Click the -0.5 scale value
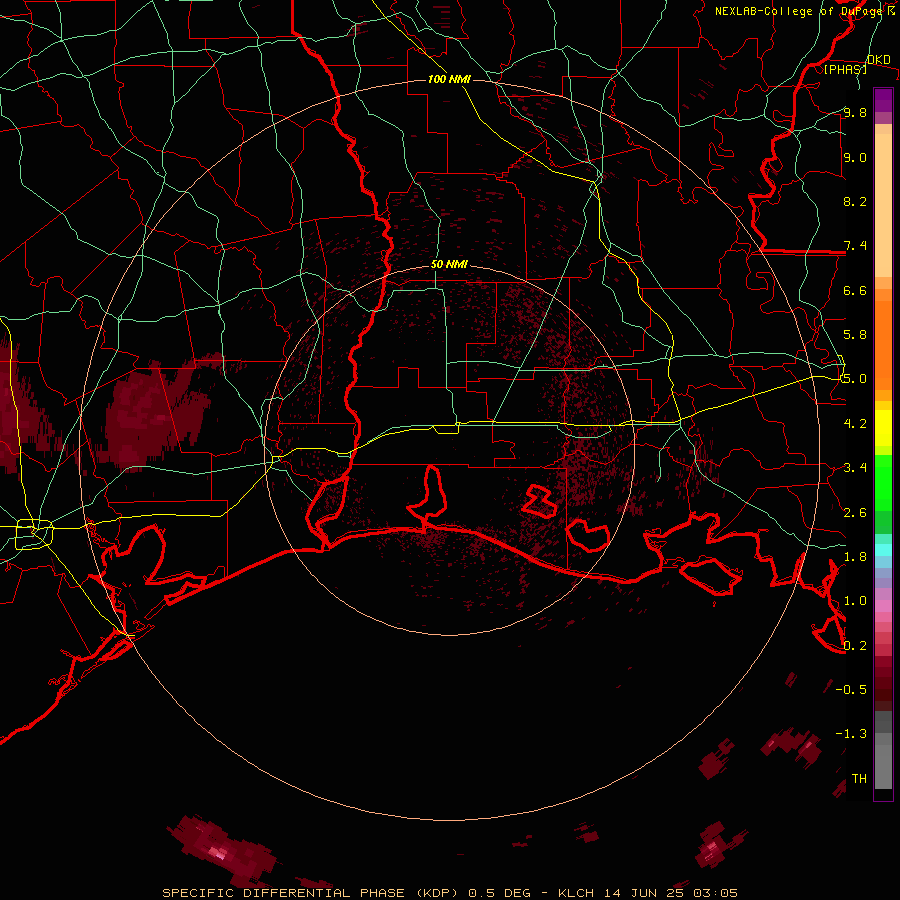This screenshot has height=900, width=900. click(851, 690)
